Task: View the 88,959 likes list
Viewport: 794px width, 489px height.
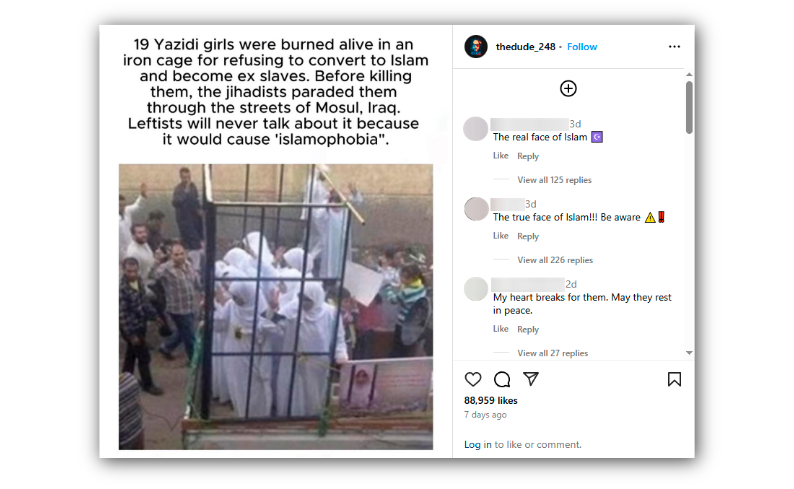Action: 491,400
